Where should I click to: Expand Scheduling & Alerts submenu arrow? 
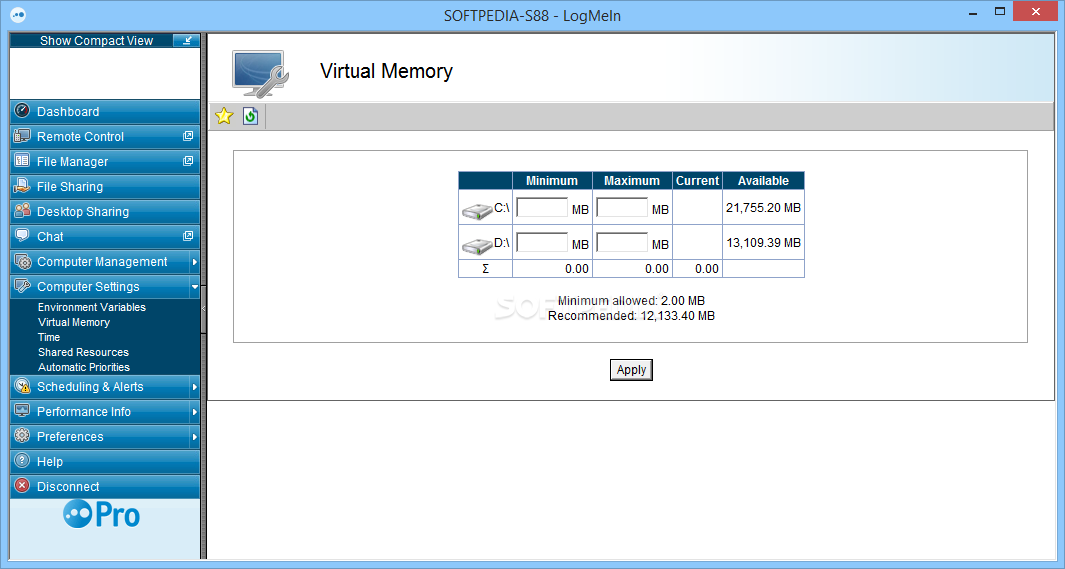[194, 387]
